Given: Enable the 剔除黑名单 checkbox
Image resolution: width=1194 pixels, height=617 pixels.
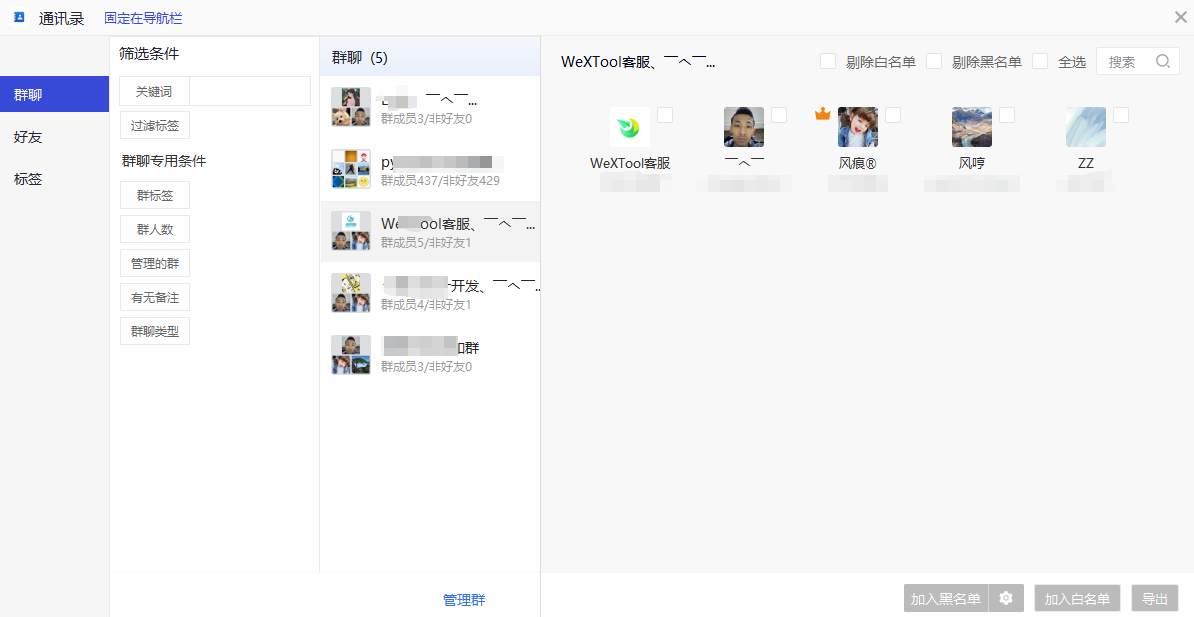Looking at the screenshot, I should pyautogui.click(x=934, y=61).
